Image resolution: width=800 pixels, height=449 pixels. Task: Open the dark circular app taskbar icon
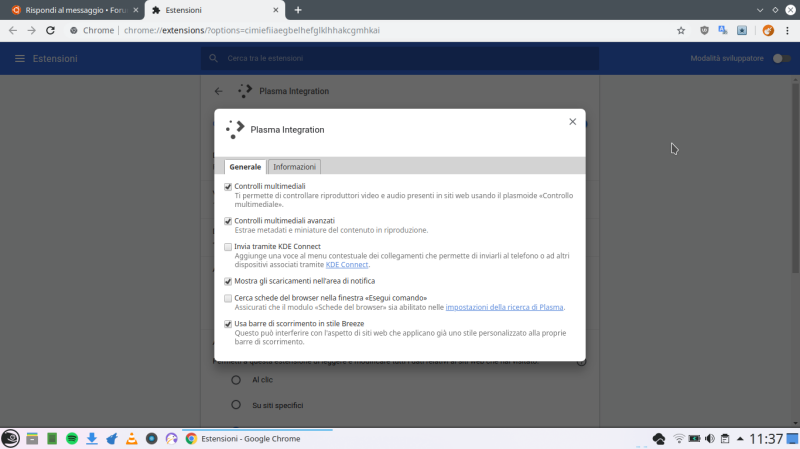point(152,438)
